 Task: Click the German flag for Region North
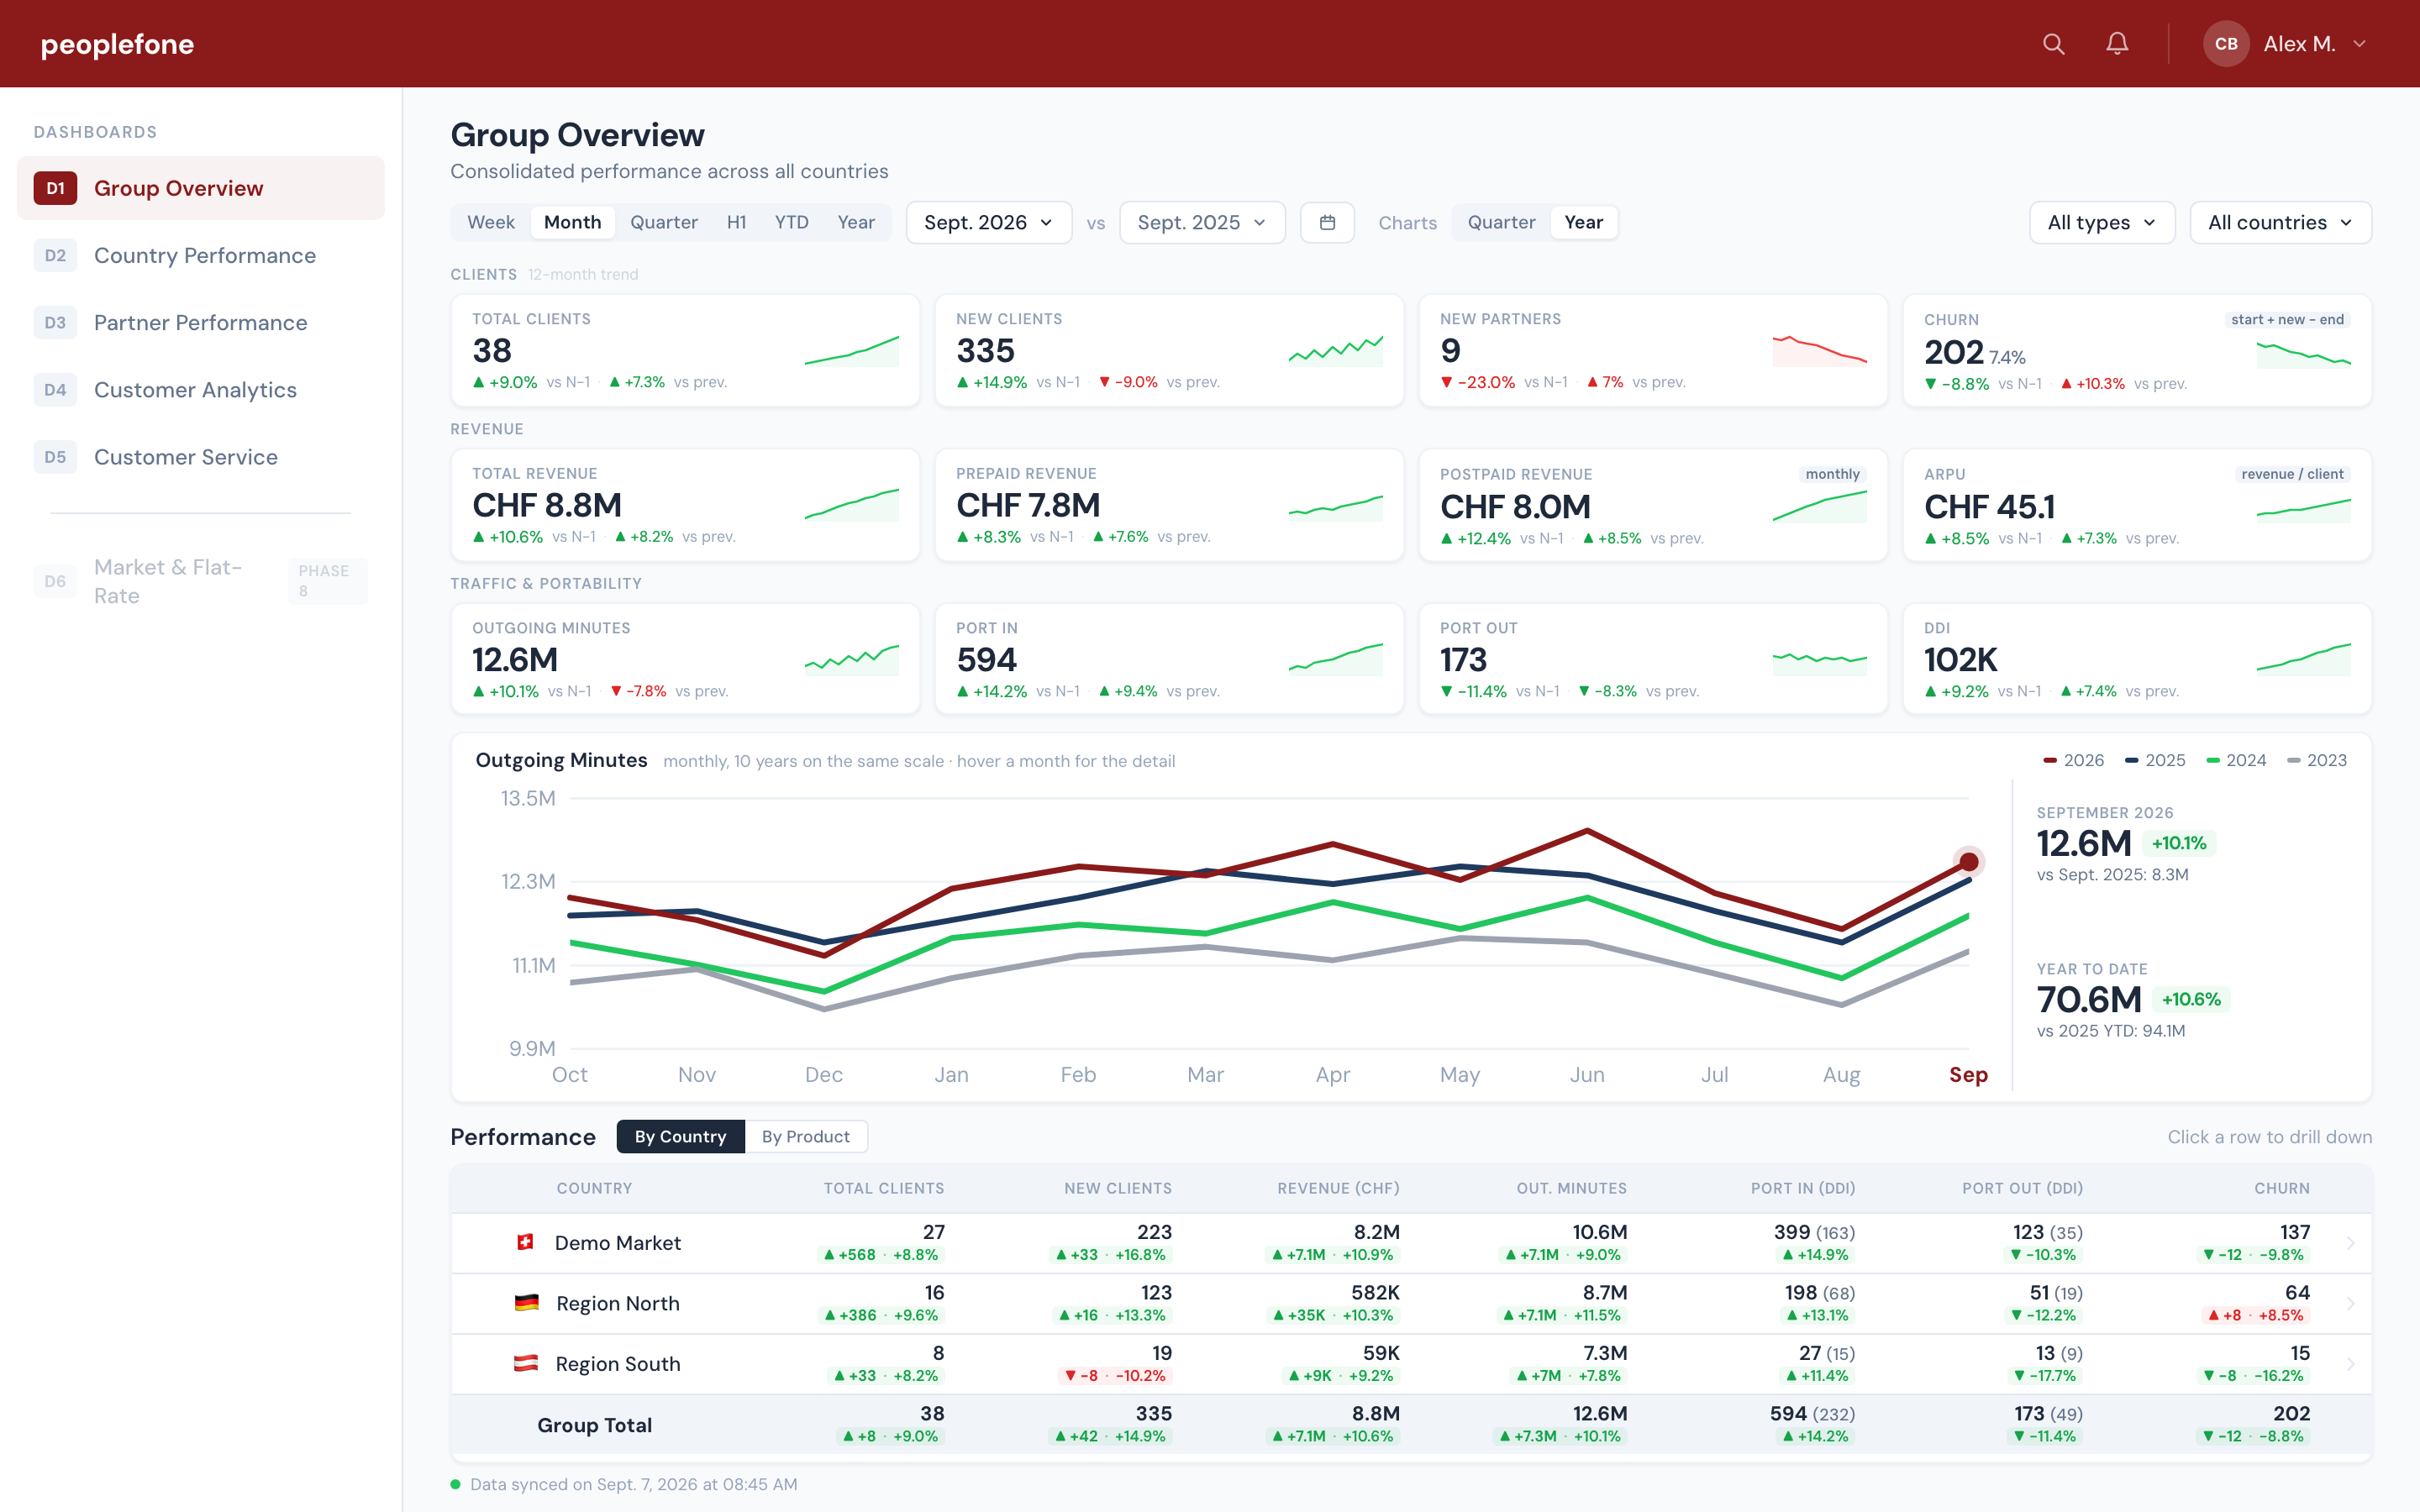pos(526,1303)
